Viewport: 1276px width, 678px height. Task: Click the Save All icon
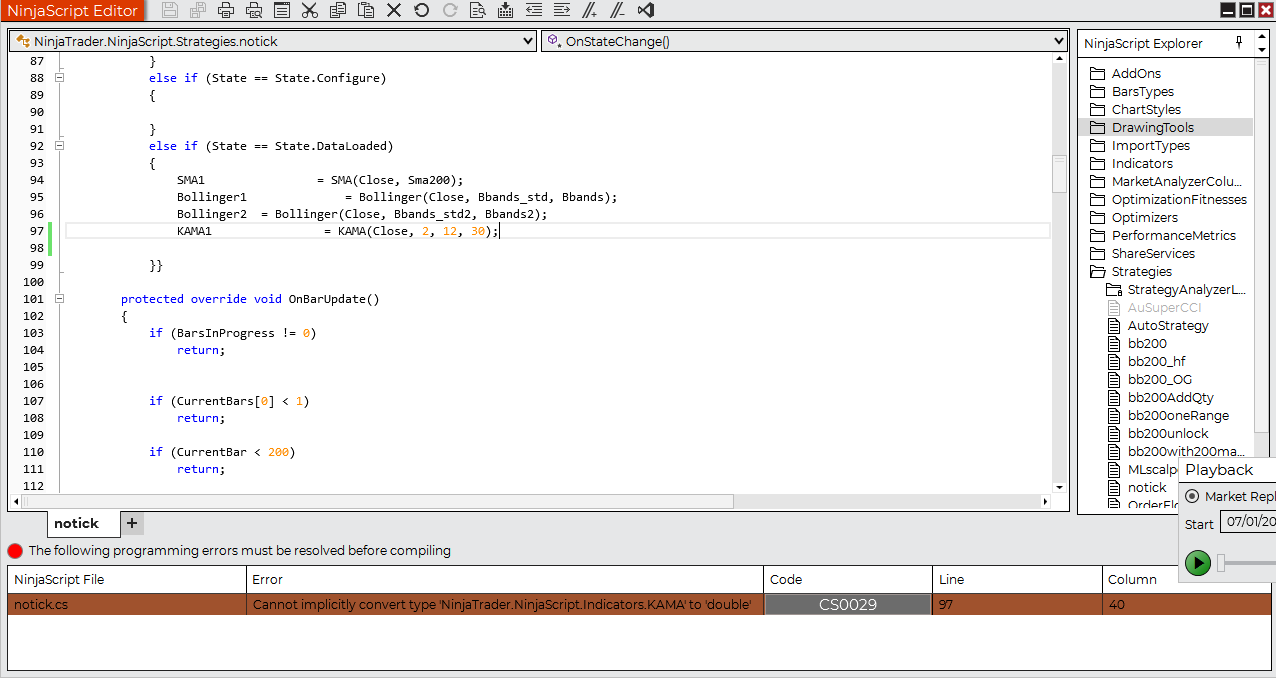click(x=198, y=10)
